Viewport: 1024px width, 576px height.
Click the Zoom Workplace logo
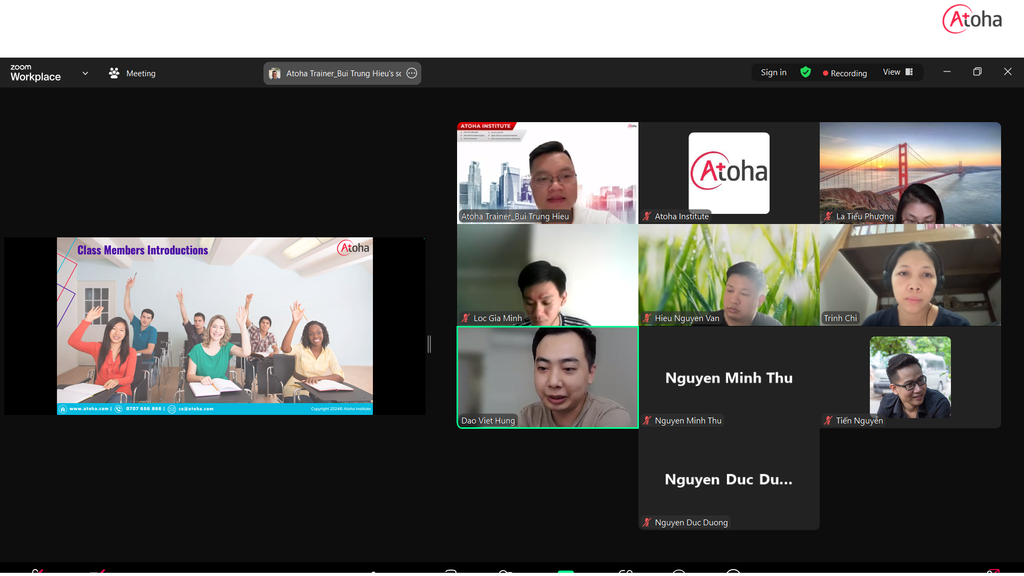(x=35, y=73)
